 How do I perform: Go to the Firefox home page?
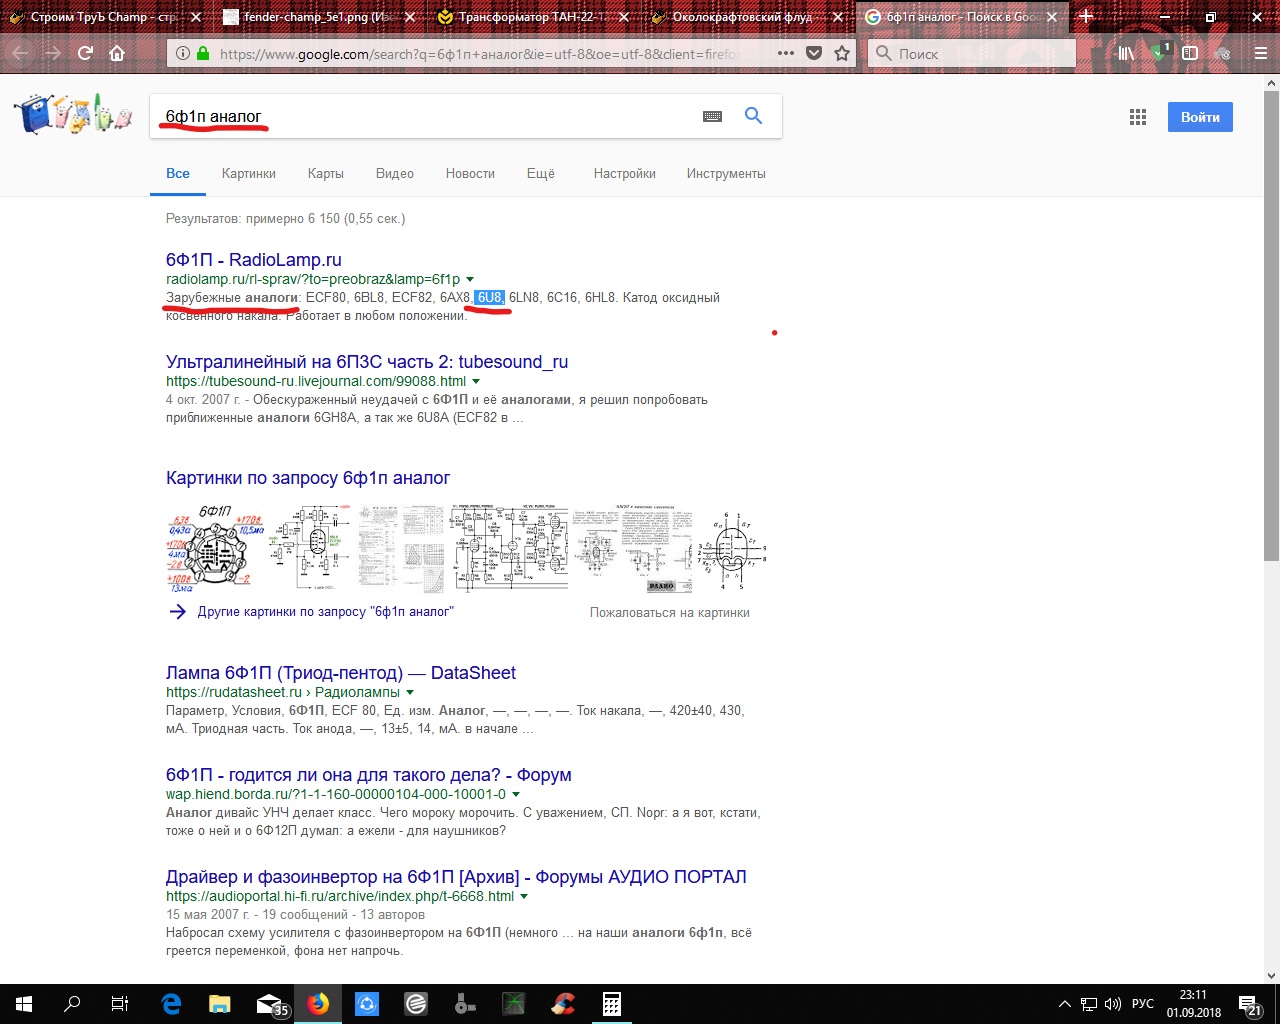(117, 54)
